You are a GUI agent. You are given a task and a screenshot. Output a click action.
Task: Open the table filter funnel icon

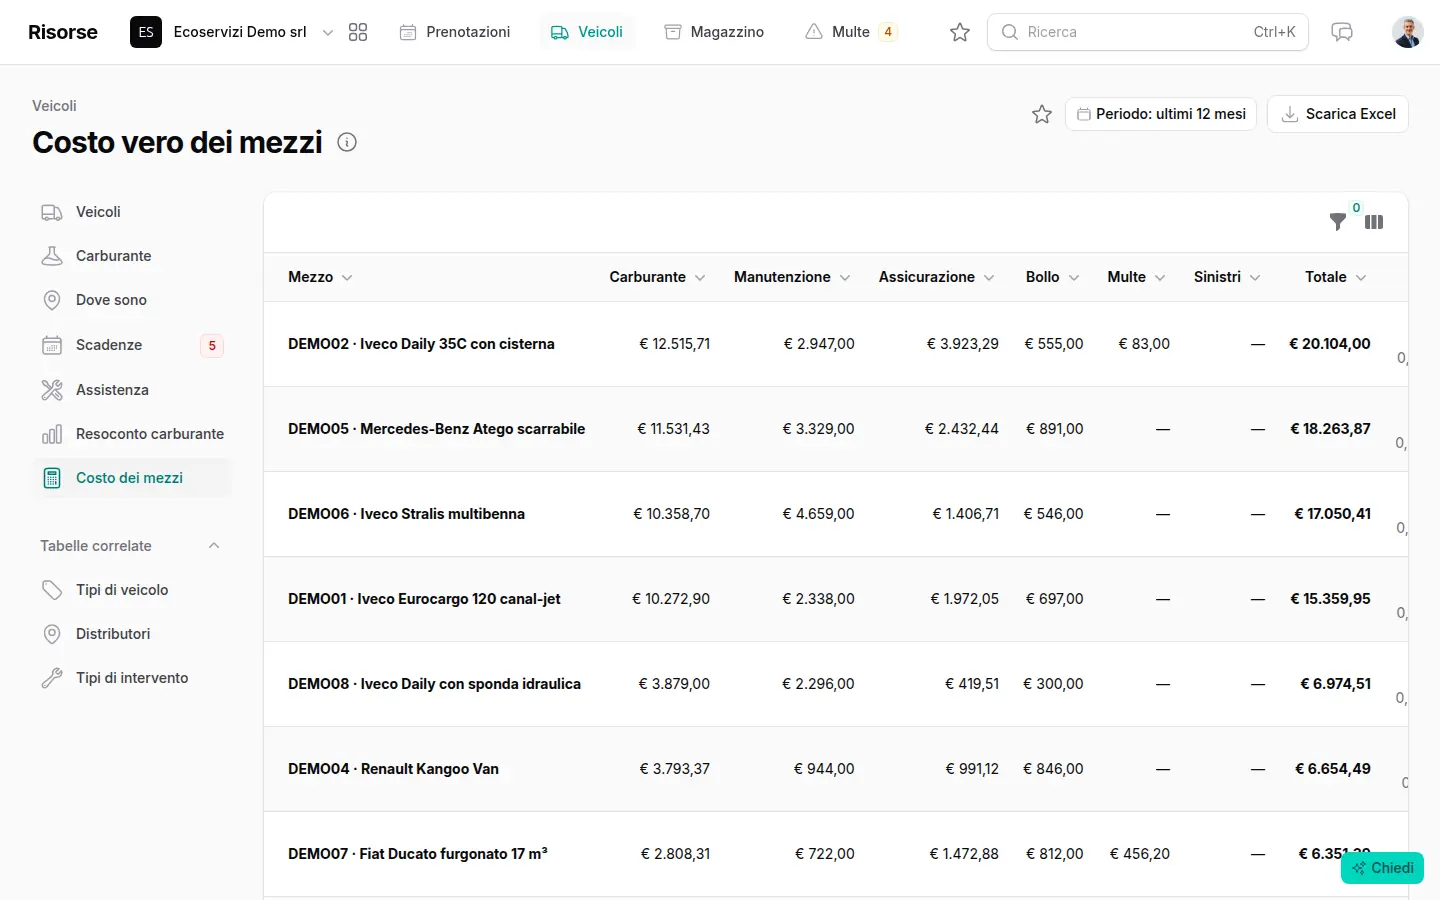1337,222
